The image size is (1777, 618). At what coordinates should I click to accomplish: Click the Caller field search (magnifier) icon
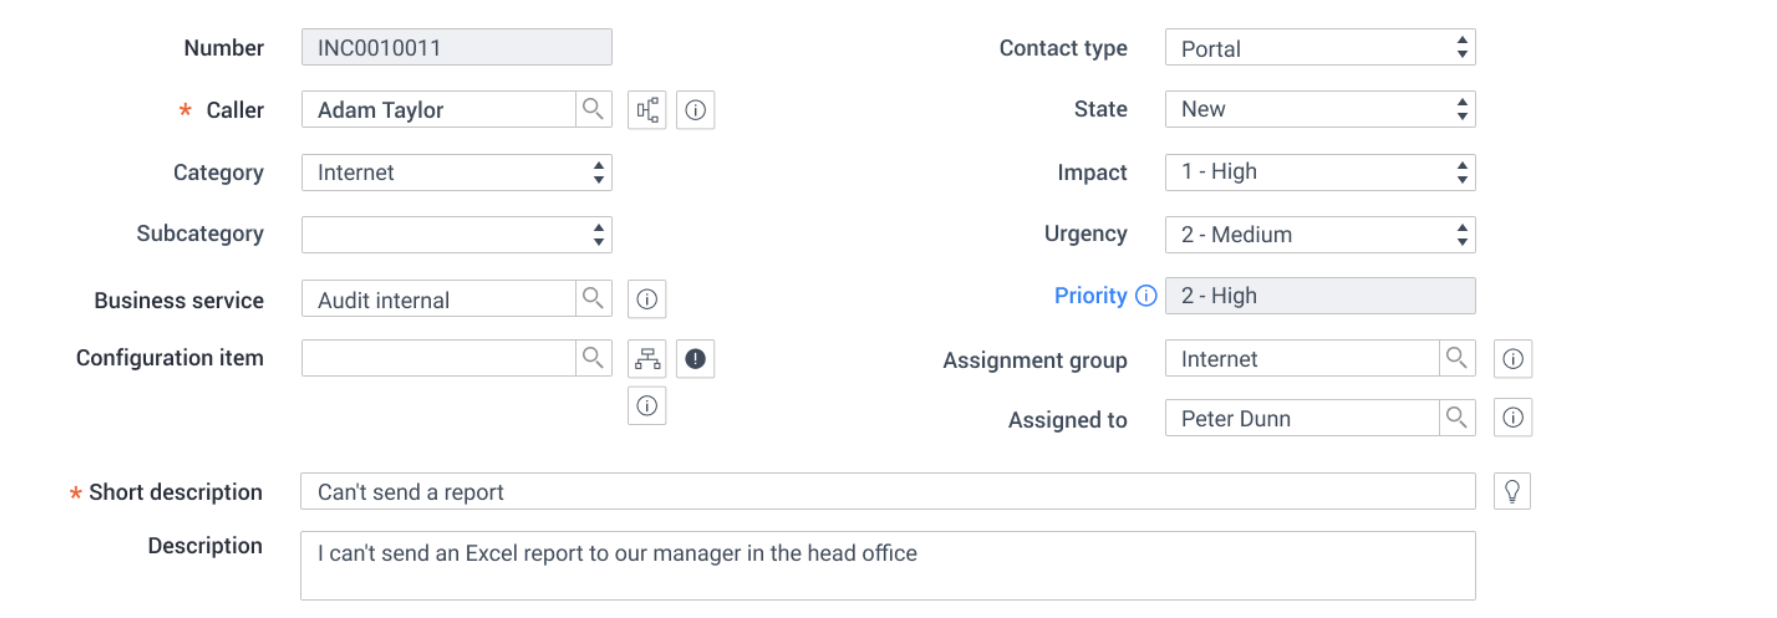[593, 109]
